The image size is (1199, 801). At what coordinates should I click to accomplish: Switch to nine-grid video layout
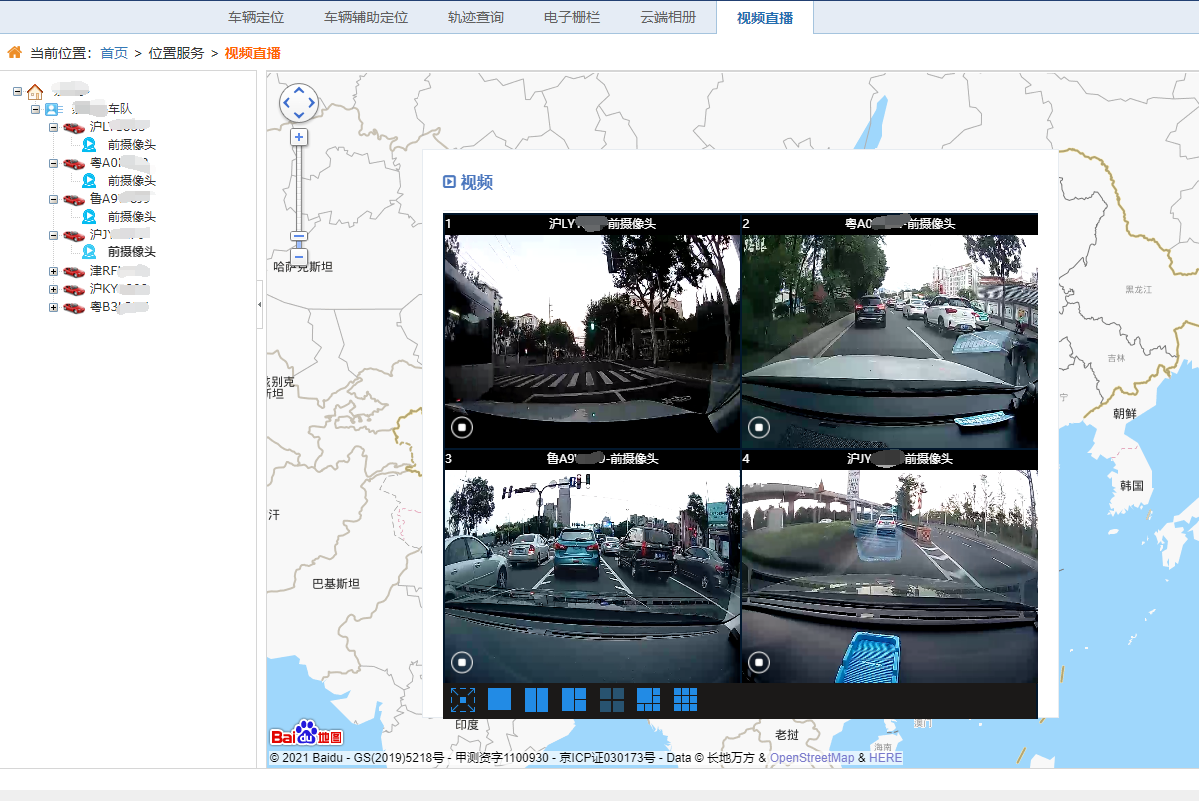click(685, 700)
